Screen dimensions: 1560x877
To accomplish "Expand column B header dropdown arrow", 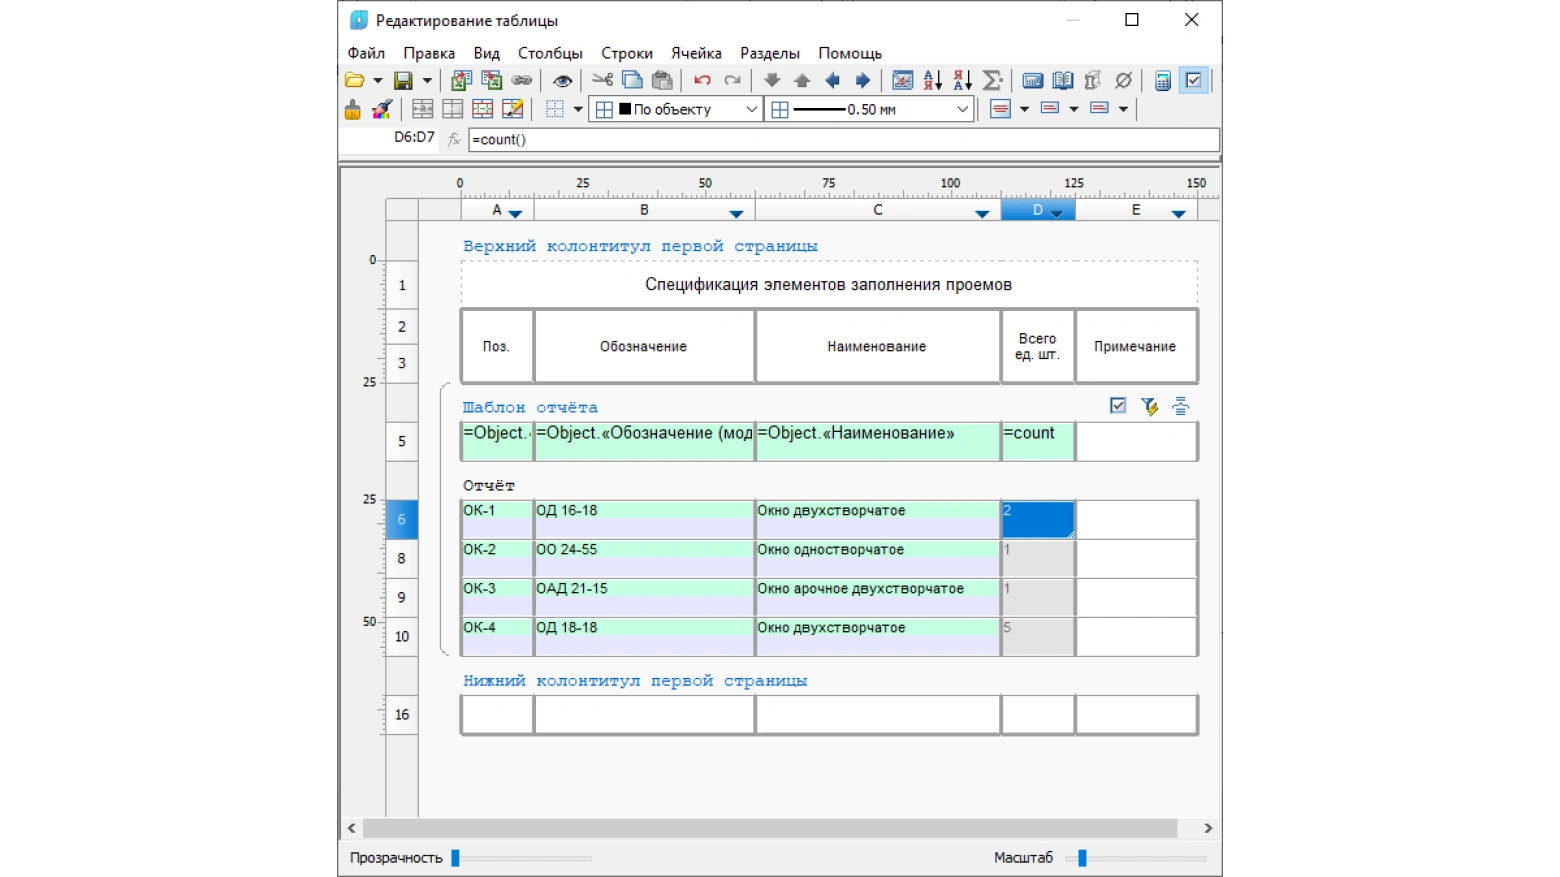I will [736, 213].
